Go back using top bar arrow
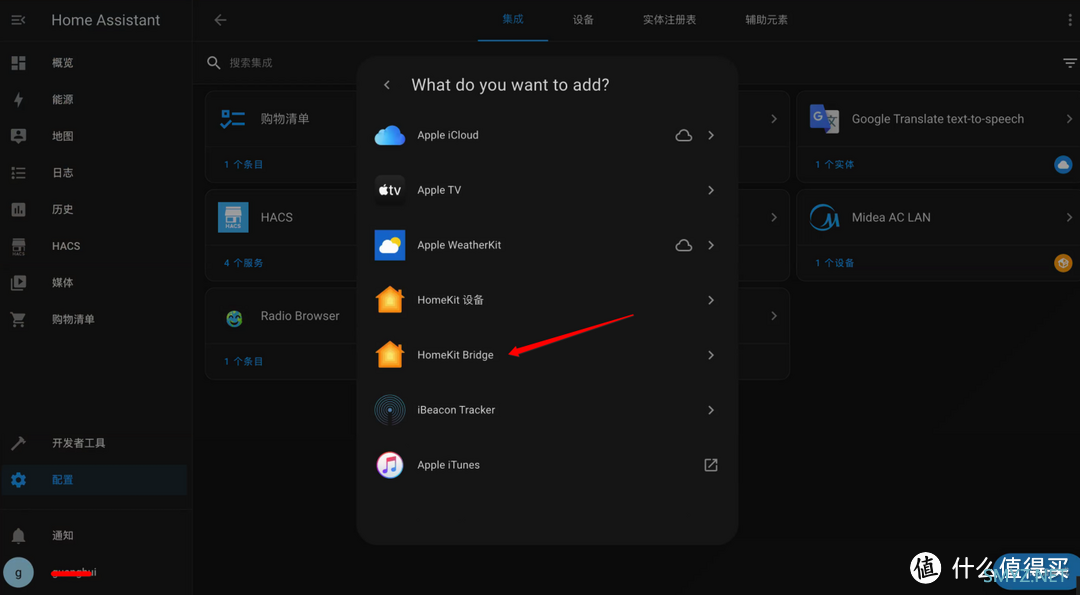 [x=220, y=20]
